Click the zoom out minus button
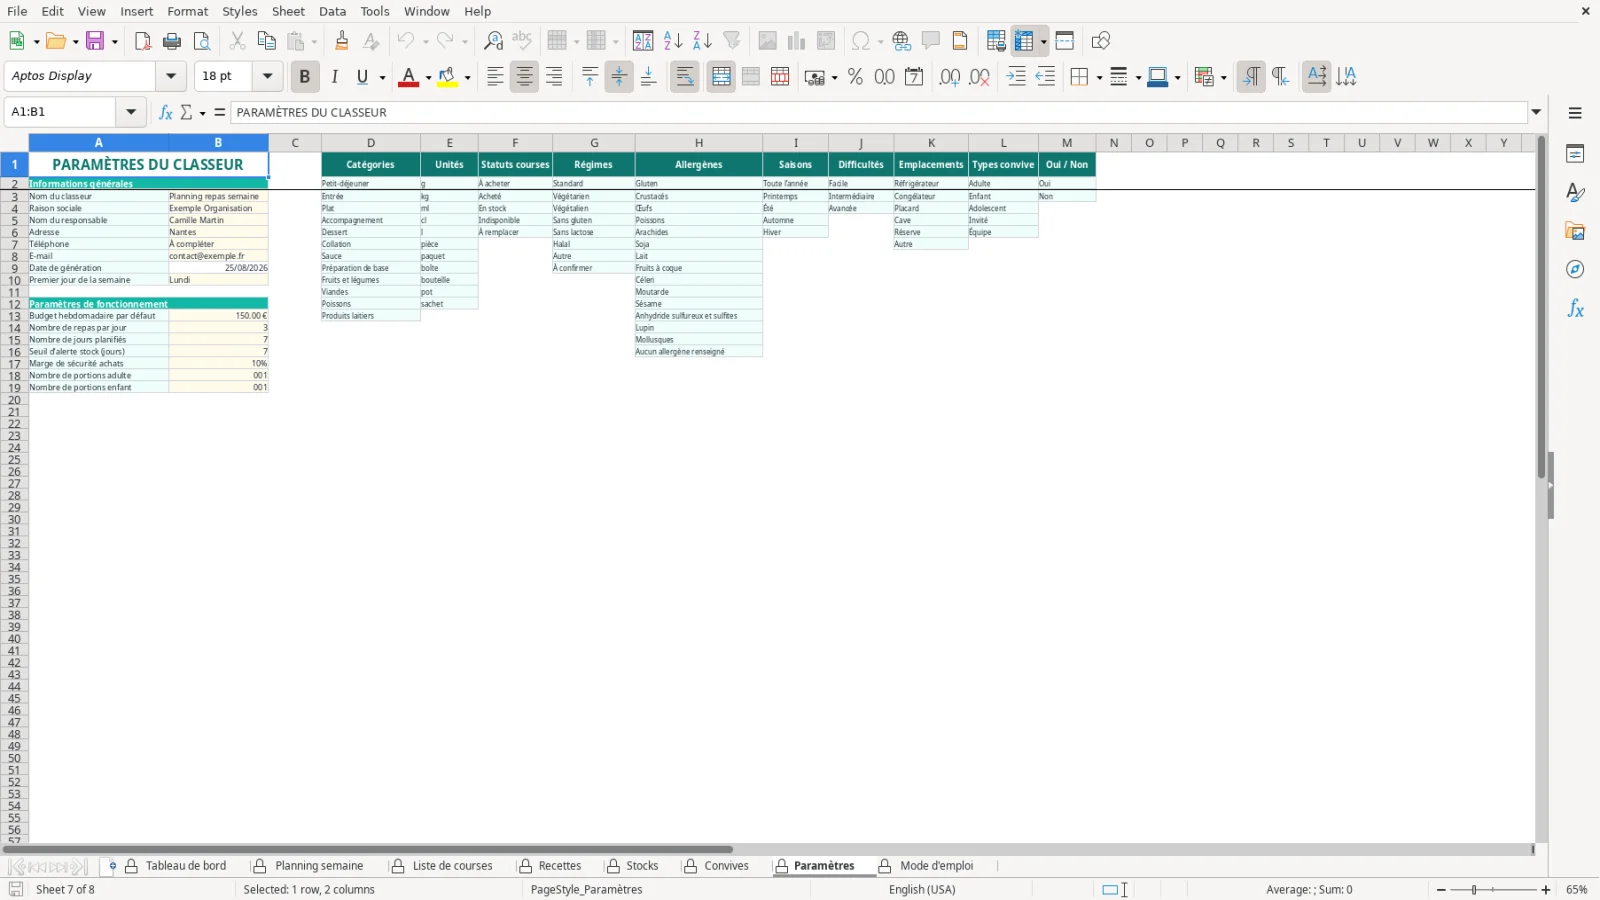Image resolution: width=1600 pixels, height=900 pixels. pos(1441,890)
